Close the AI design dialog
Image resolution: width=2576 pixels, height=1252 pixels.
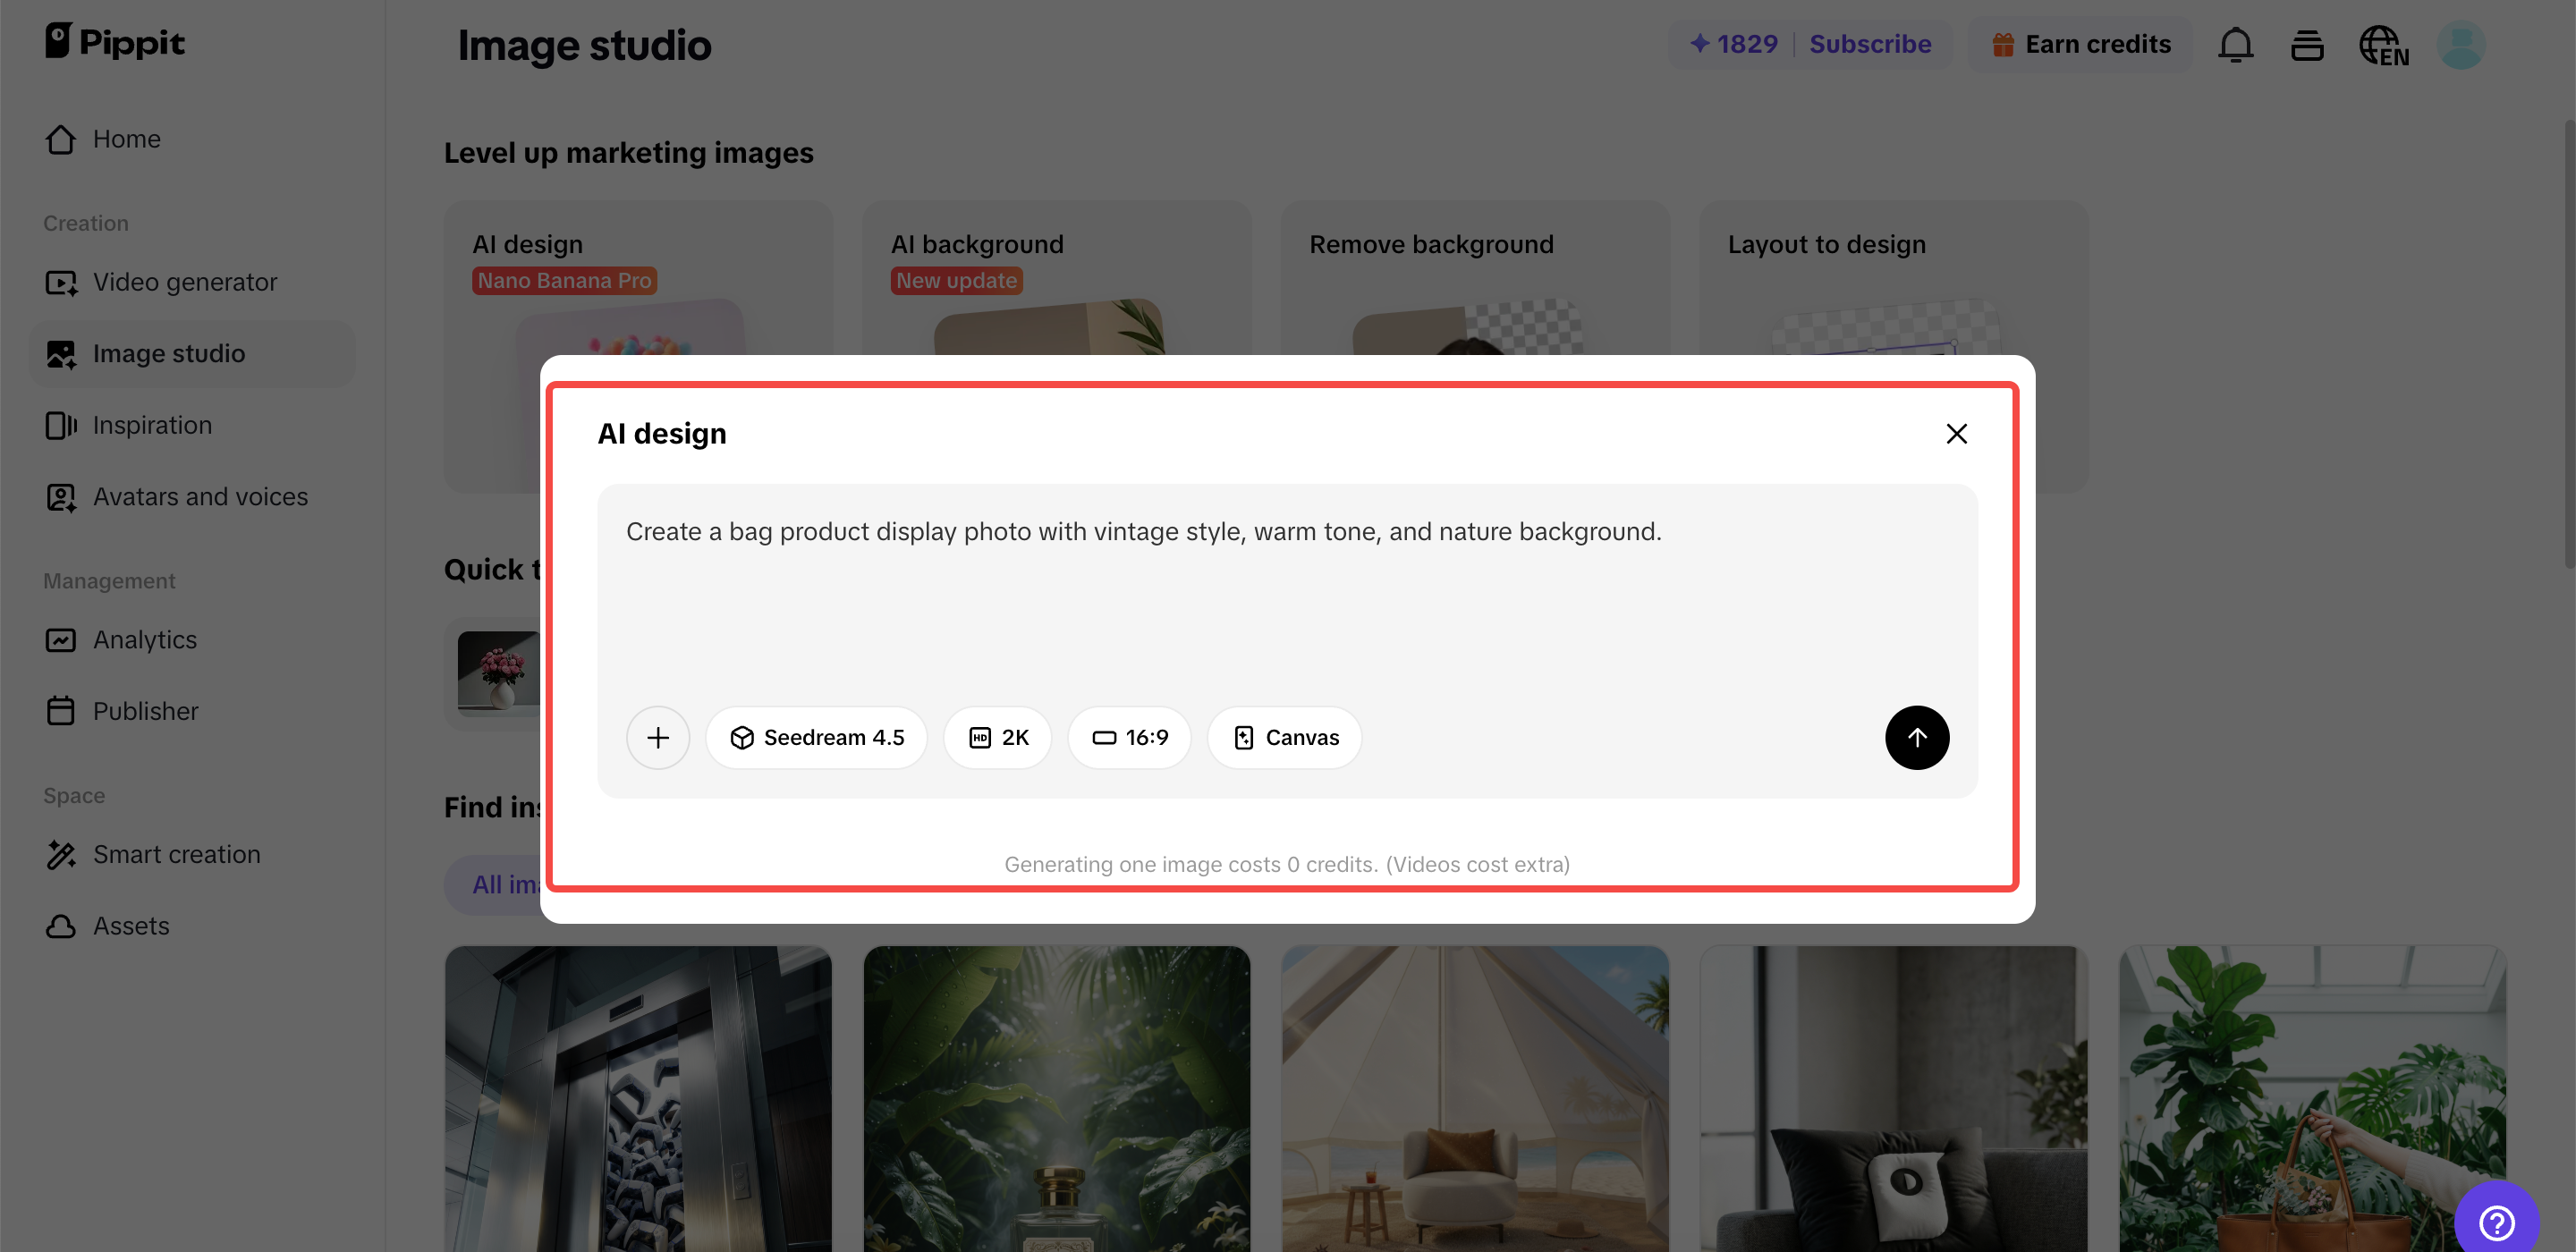pos(1956,433)
